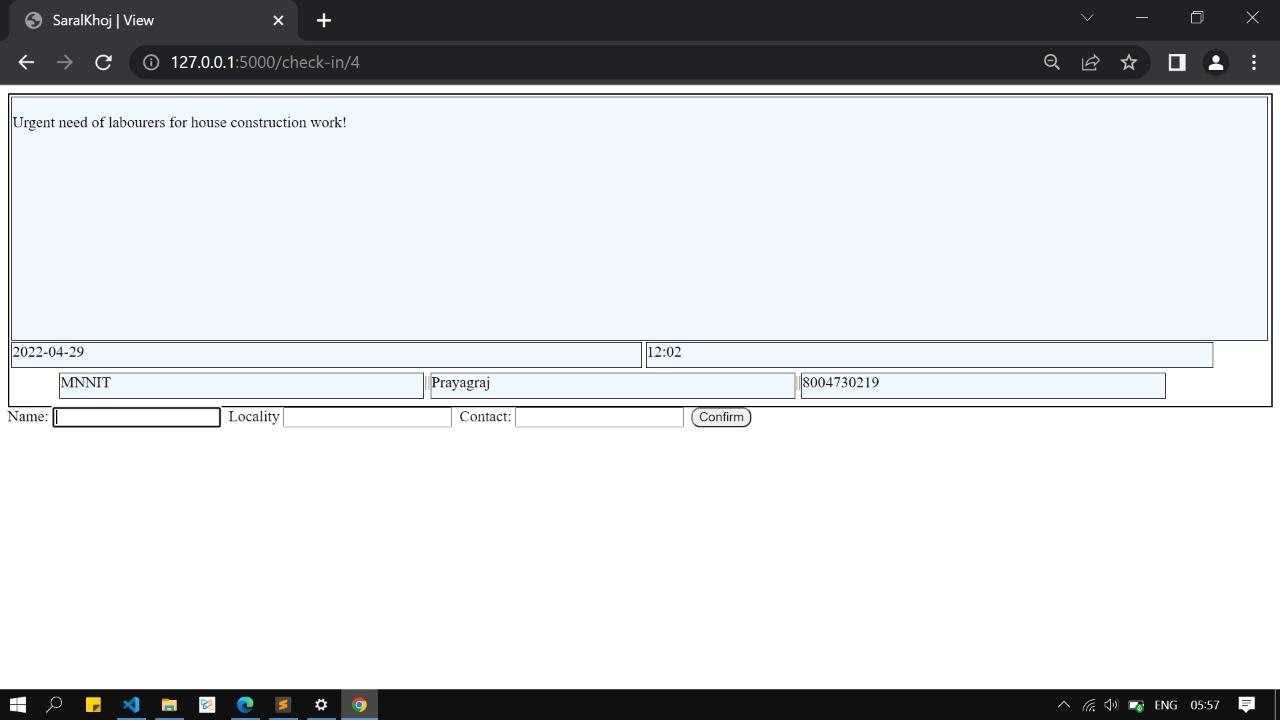This screenshot has width=1280, height=720.
Task: Open the zoom magnifier icon in address bar
Action: coord(1052,62)
